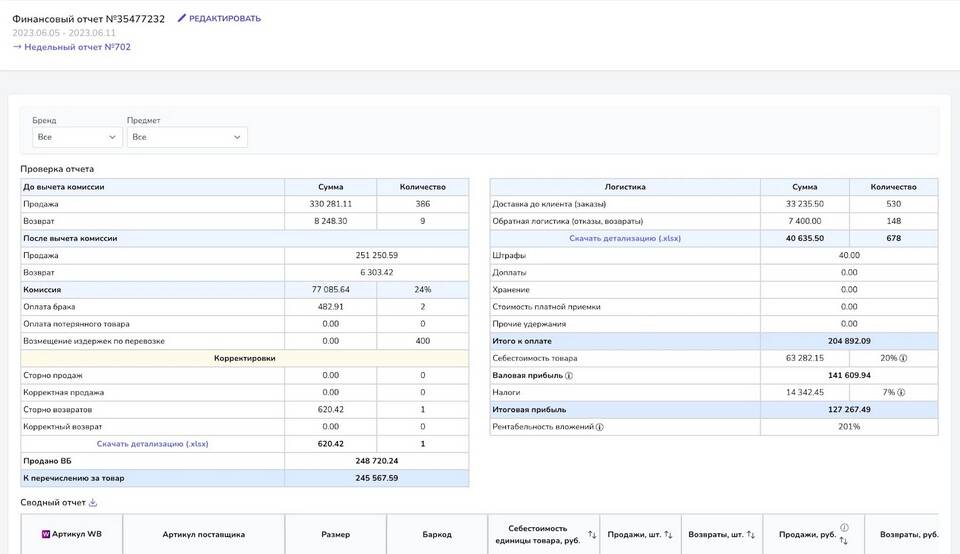Download logistics detail xlsx in Логистика table
960x554 pixels.
pos(624,239)
